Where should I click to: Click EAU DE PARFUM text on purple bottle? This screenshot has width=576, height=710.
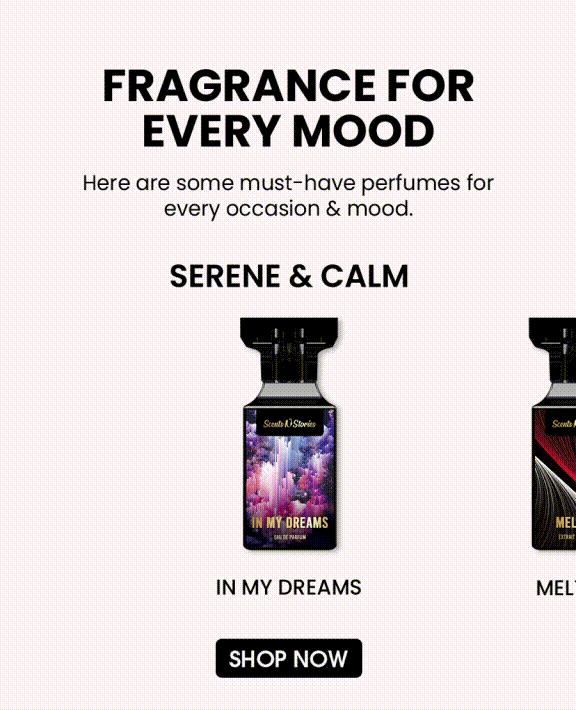coord(290,537)
